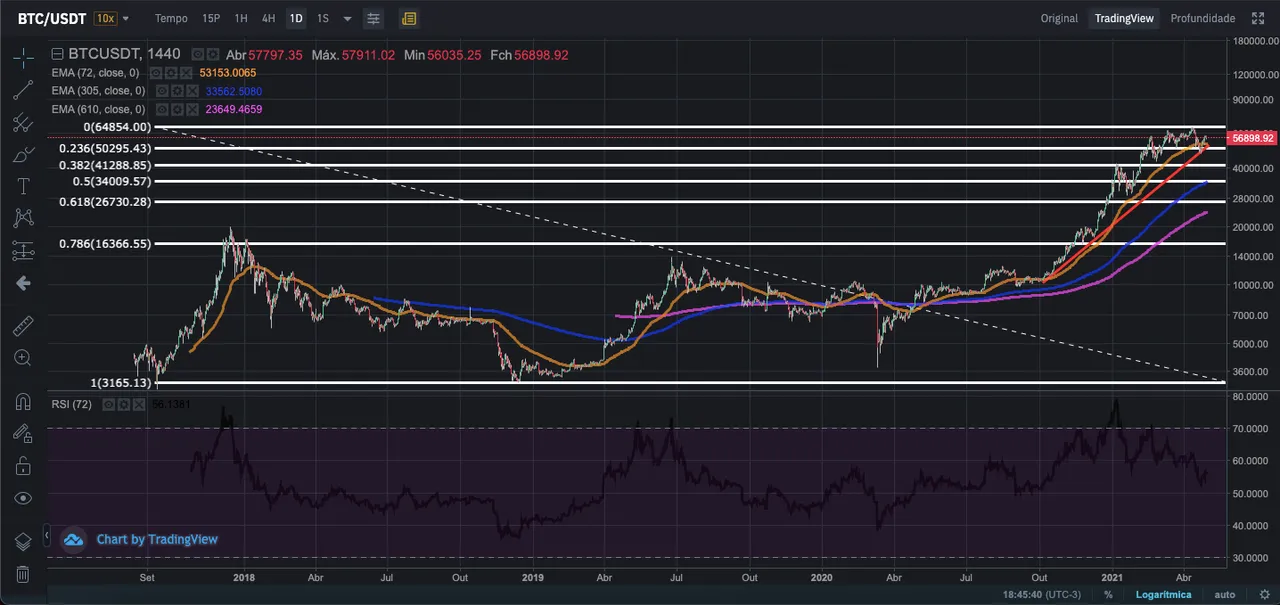Open RSI 72 settings gear
The height and width of the screenshot is (605, 1280).
(125, 404)
